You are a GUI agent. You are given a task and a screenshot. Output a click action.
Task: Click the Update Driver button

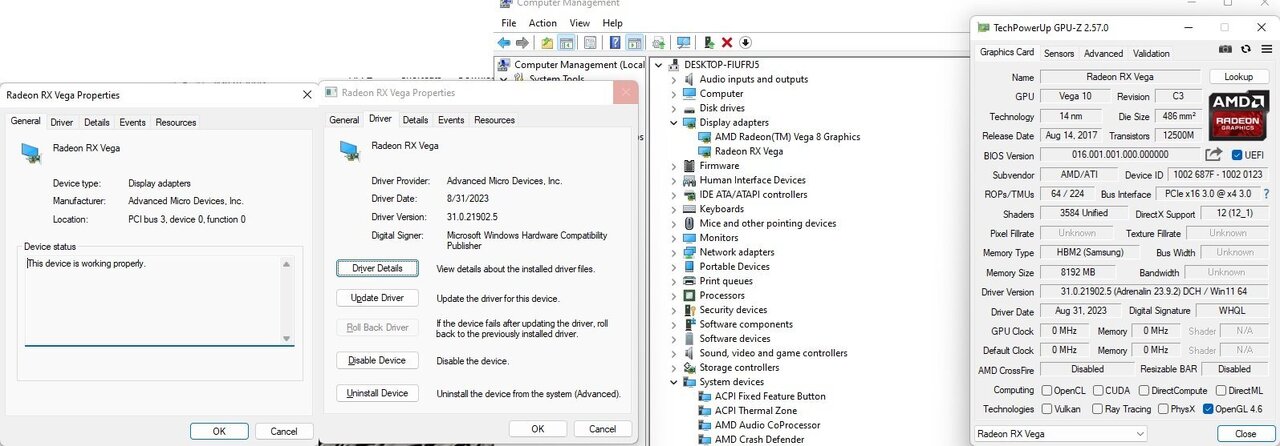click(377, 298)
